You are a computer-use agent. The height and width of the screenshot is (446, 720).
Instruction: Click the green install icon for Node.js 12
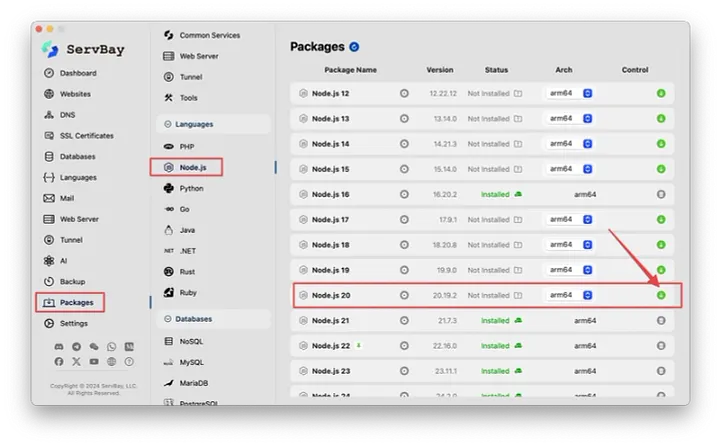[660, 93]
